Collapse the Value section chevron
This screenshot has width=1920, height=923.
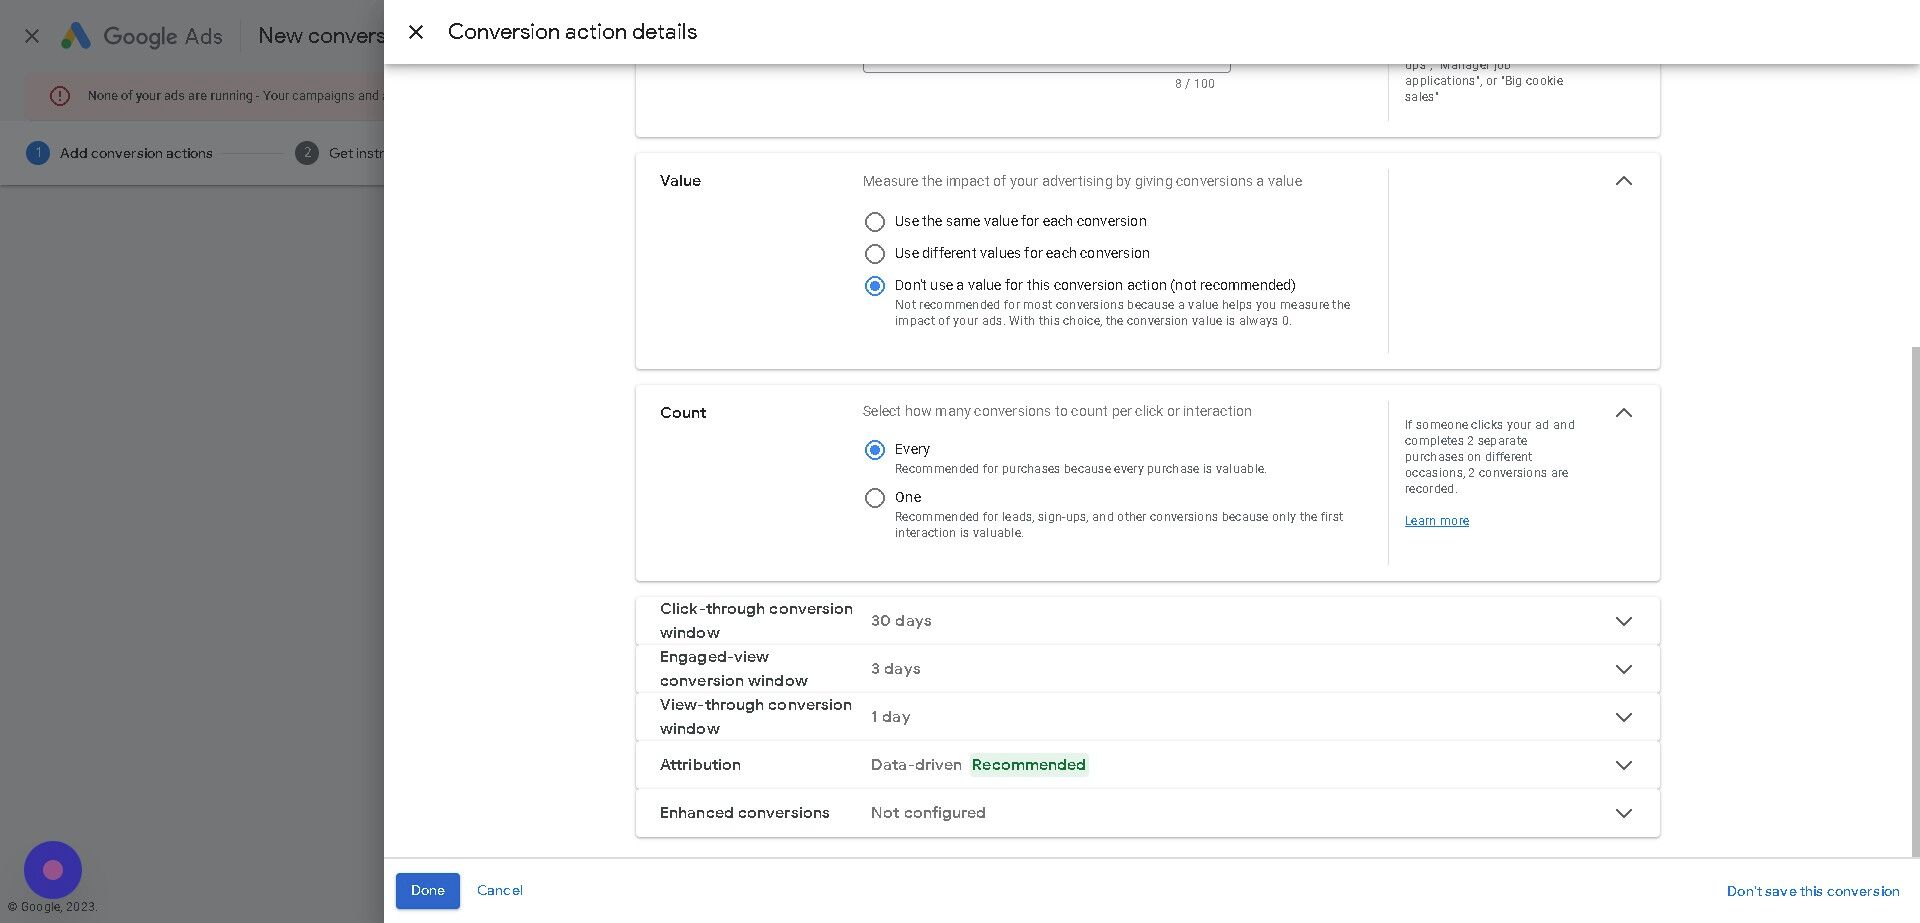(x=1623, y=181)
